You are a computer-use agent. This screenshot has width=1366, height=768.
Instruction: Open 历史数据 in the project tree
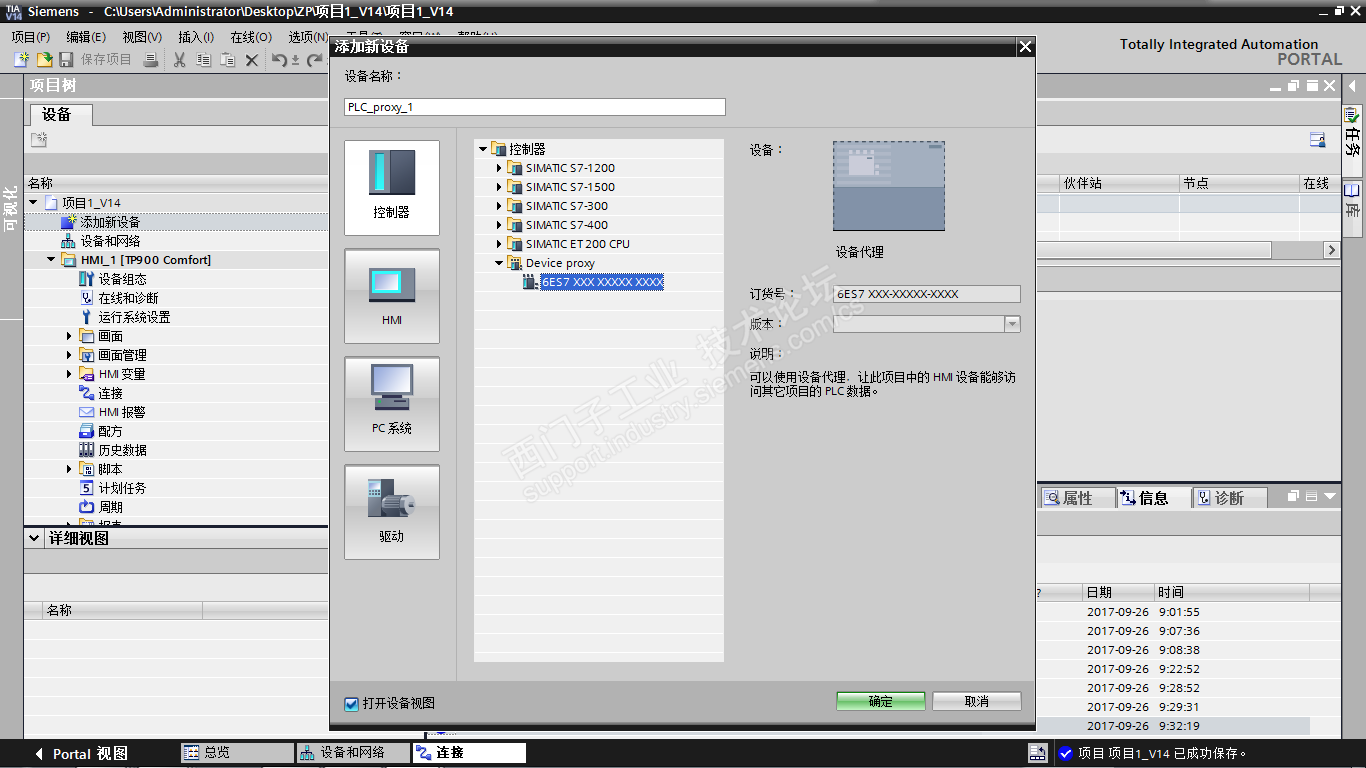pos(122,450)
